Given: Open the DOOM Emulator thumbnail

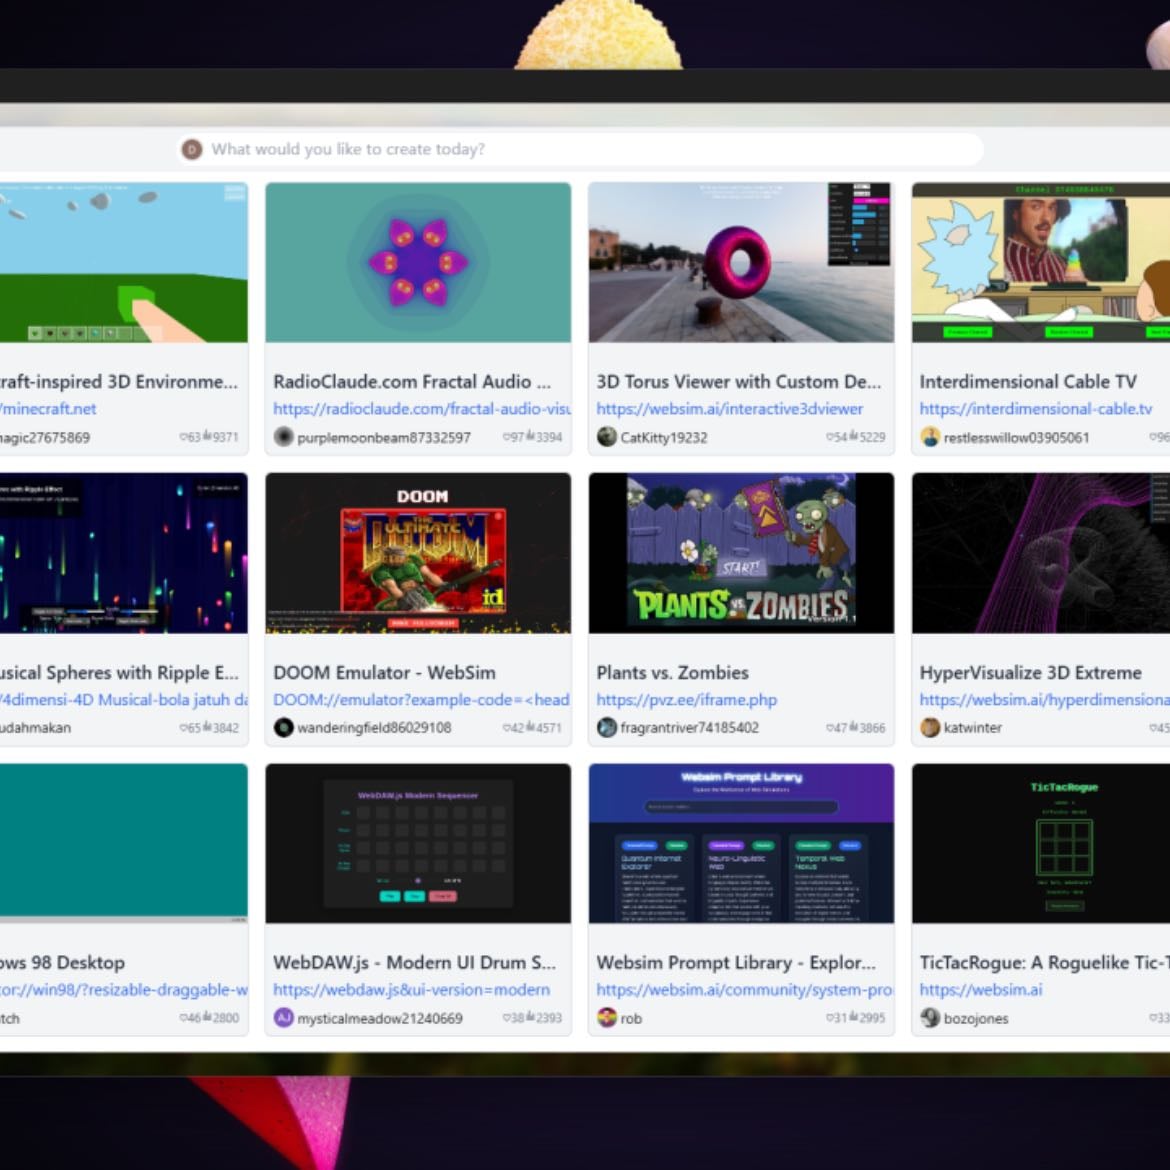Looking at the screenshot, I should click(418, 553).
